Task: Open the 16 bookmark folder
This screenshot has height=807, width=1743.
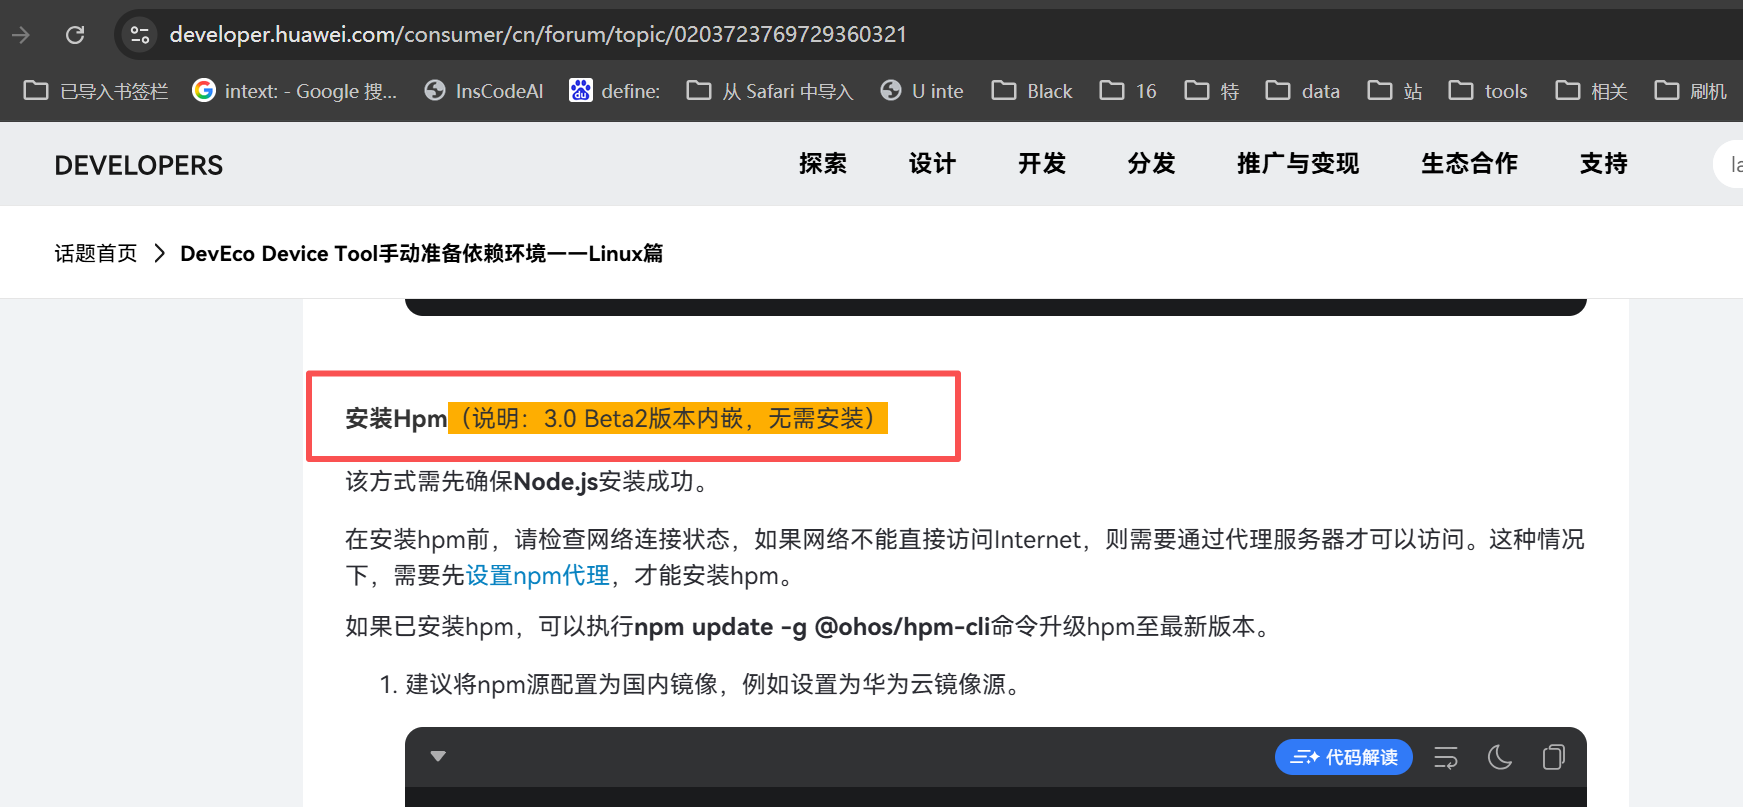Action: tap(1128, 91)
